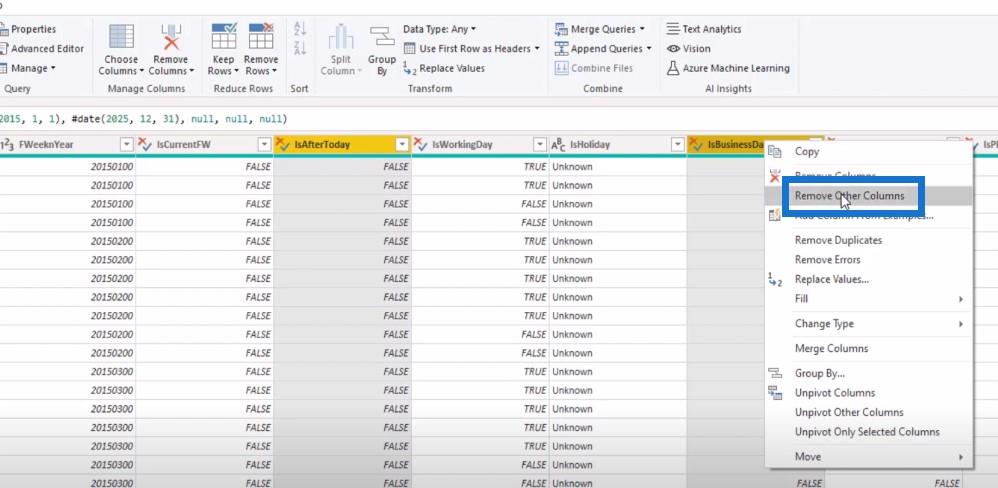Expand the Fill submenu

868,298
